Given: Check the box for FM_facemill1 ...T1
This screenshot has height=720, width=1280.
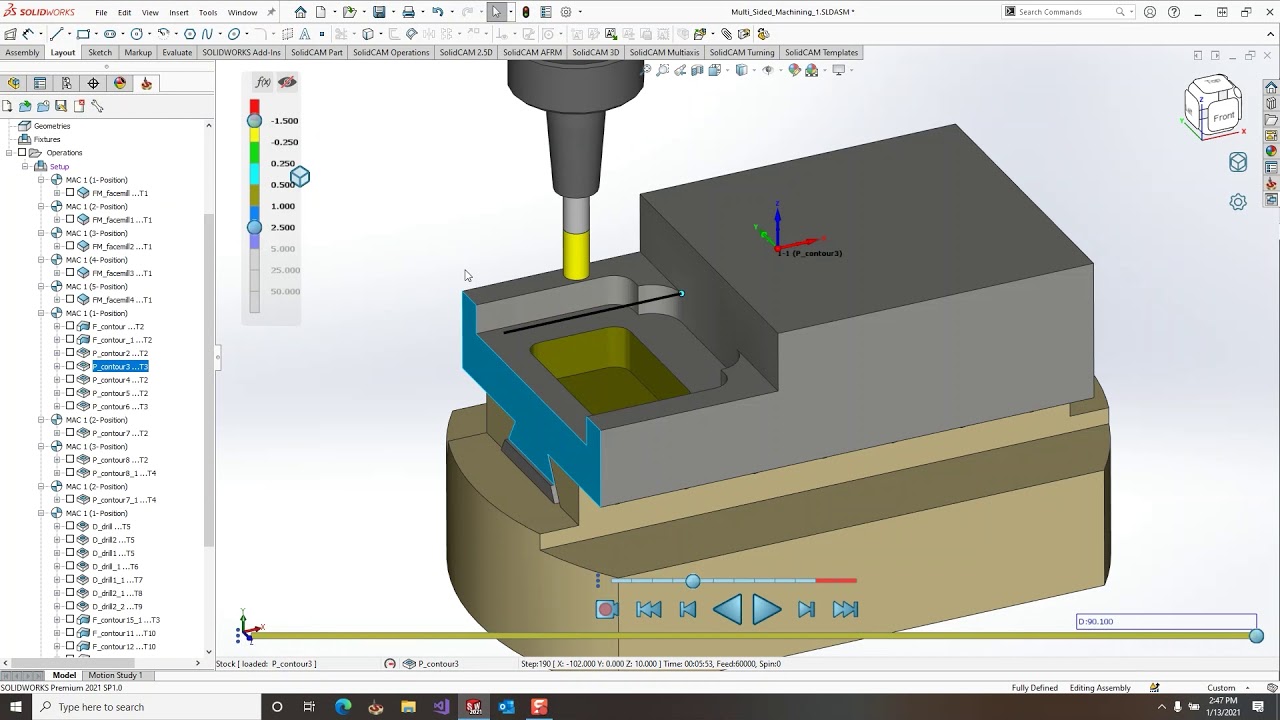Looking at the screenshot, I should (x=70, y=219).
